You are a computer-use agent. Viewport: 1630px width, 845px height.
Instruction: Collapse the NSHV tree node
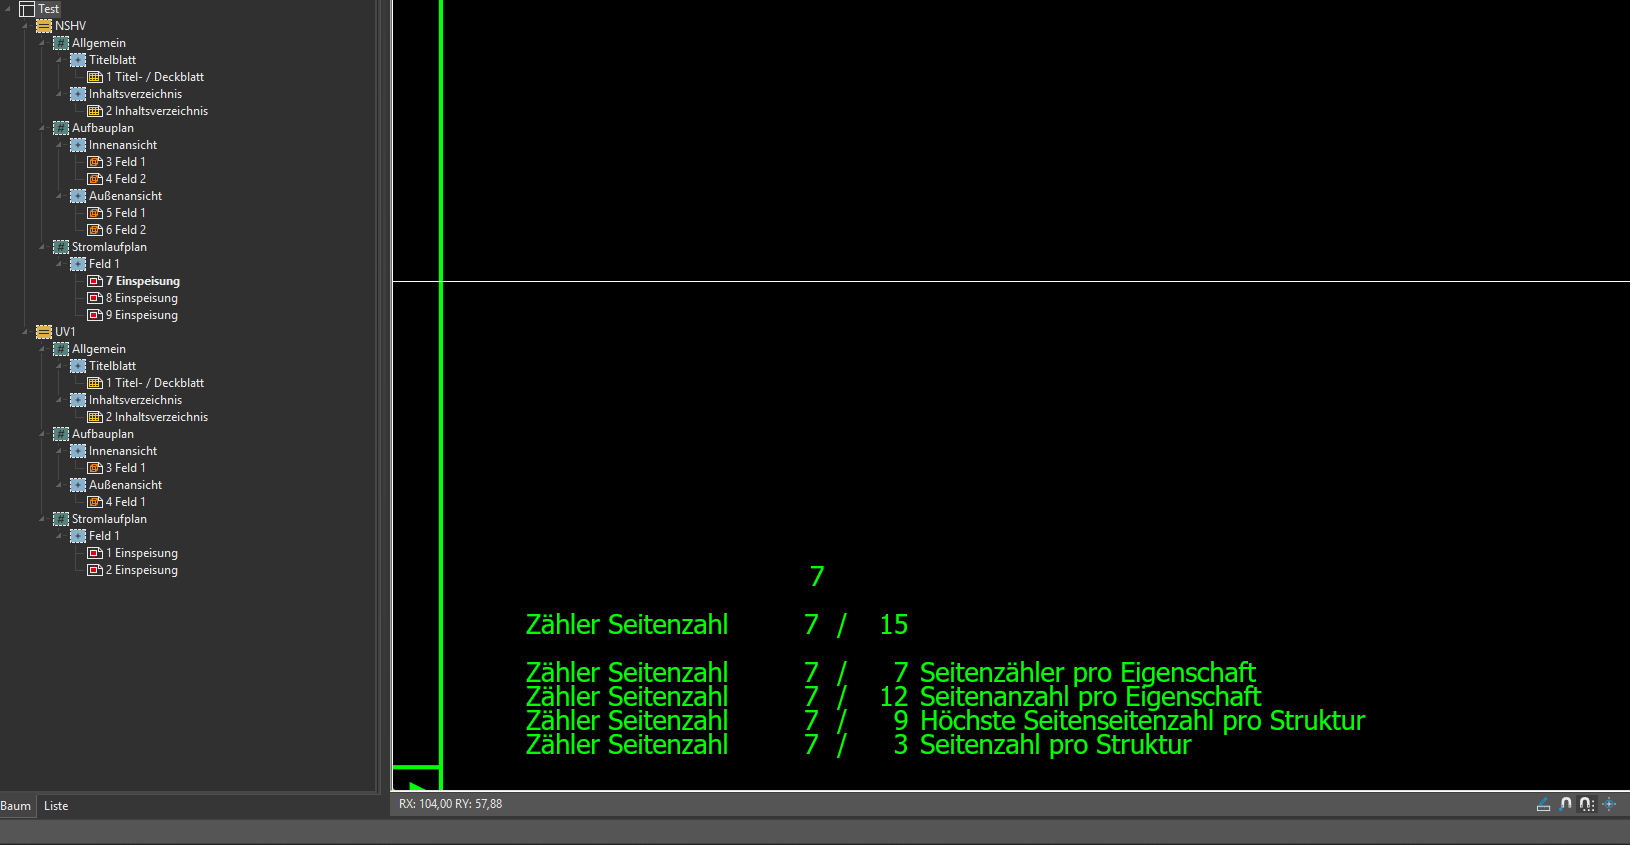[26, 26]
